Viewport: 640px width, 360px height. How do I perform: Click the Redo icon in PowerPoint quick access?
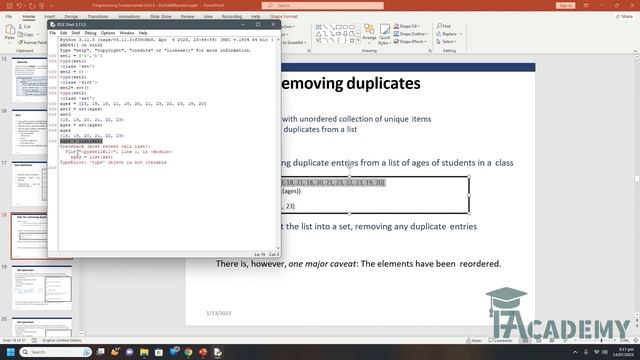click(32, 6)
